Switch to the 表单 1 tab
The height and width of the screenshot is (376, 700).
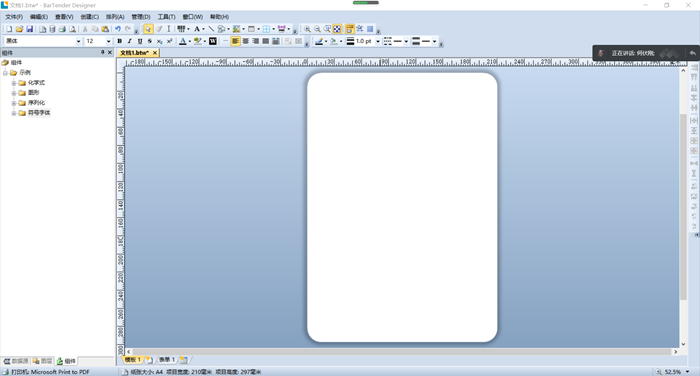click(x=167, y=360)
